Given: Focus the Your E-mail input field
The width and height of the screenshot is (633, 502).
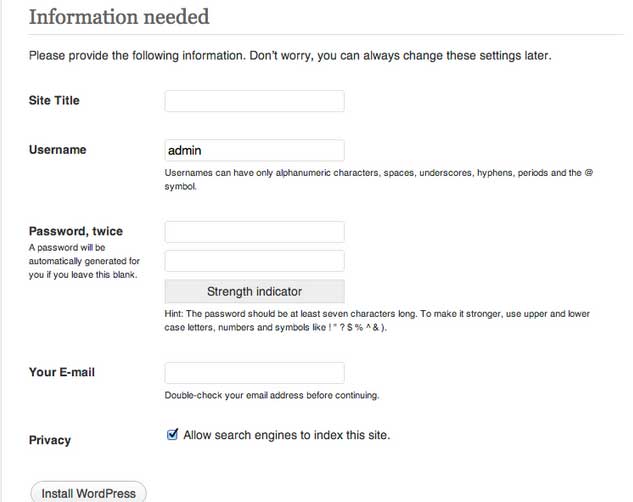Looking at the screenshot, I should click(x=254, y=373).
